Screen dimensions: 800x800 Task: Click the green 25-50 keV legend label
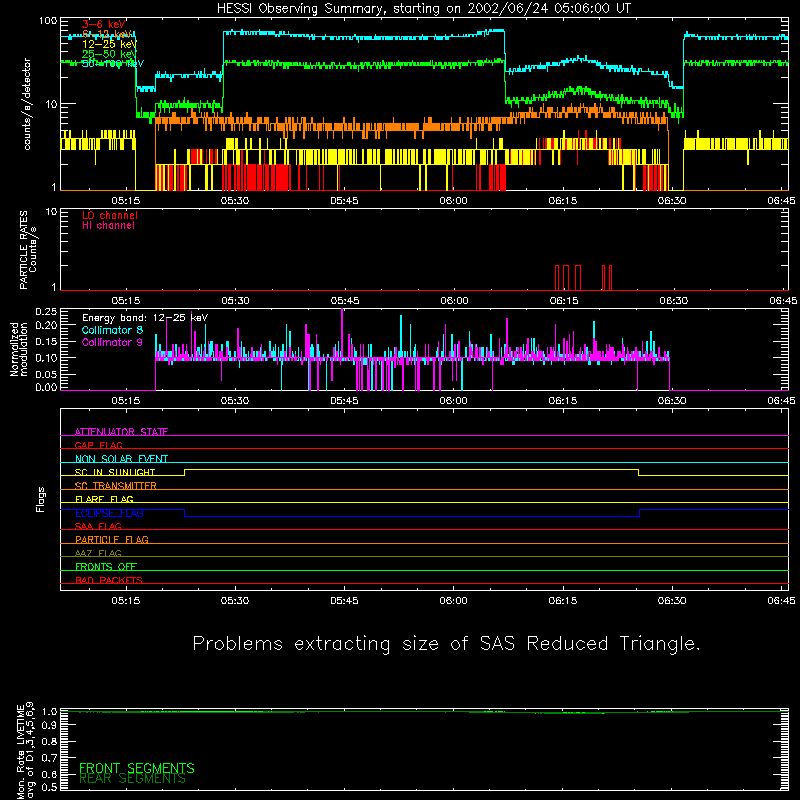click(110, 54)
